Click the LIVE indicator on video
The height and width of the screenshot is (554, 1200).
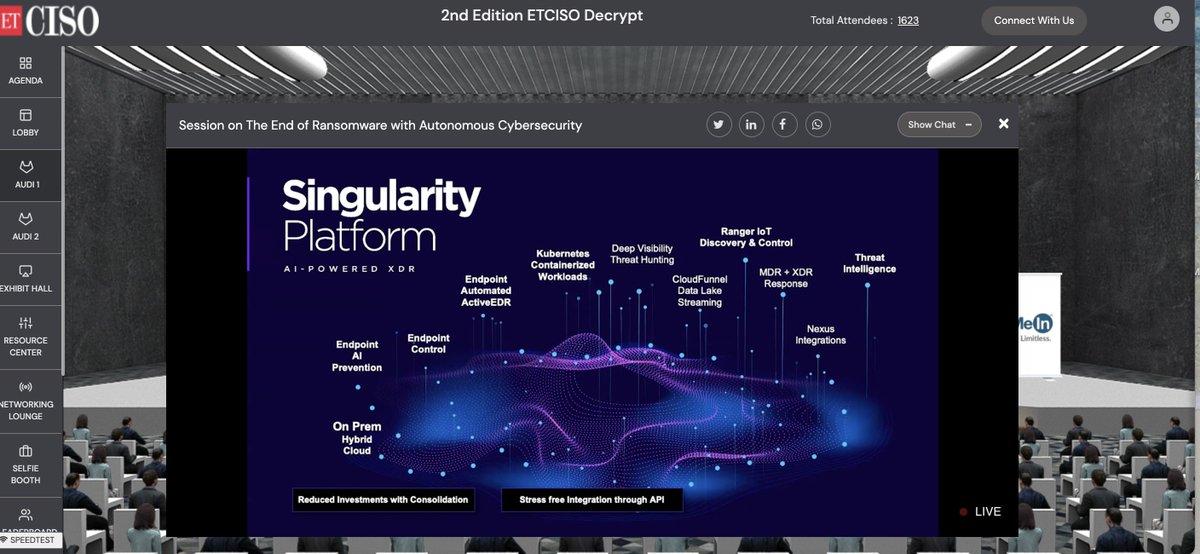pos(980,512)
